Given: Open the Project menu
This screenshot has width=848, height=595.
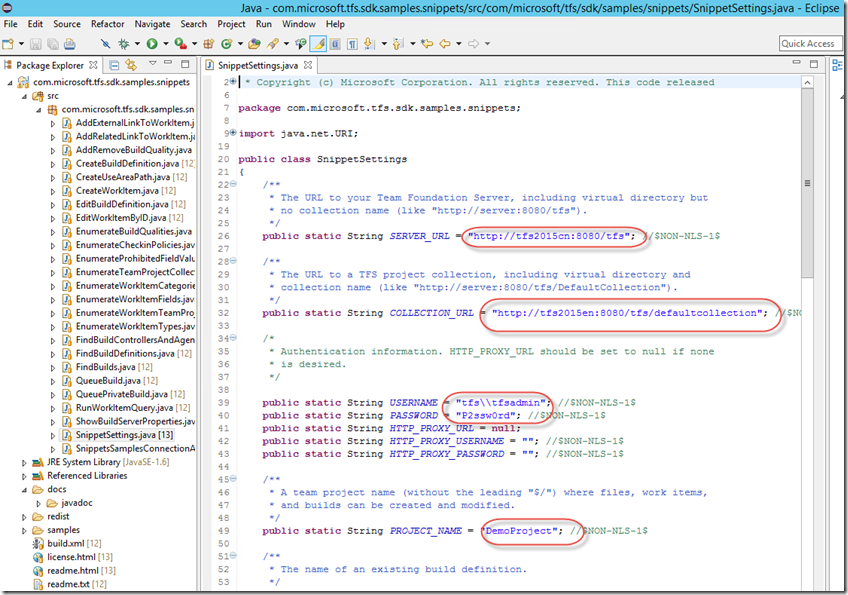Looking at the screenshot, I should pos(231,24).
